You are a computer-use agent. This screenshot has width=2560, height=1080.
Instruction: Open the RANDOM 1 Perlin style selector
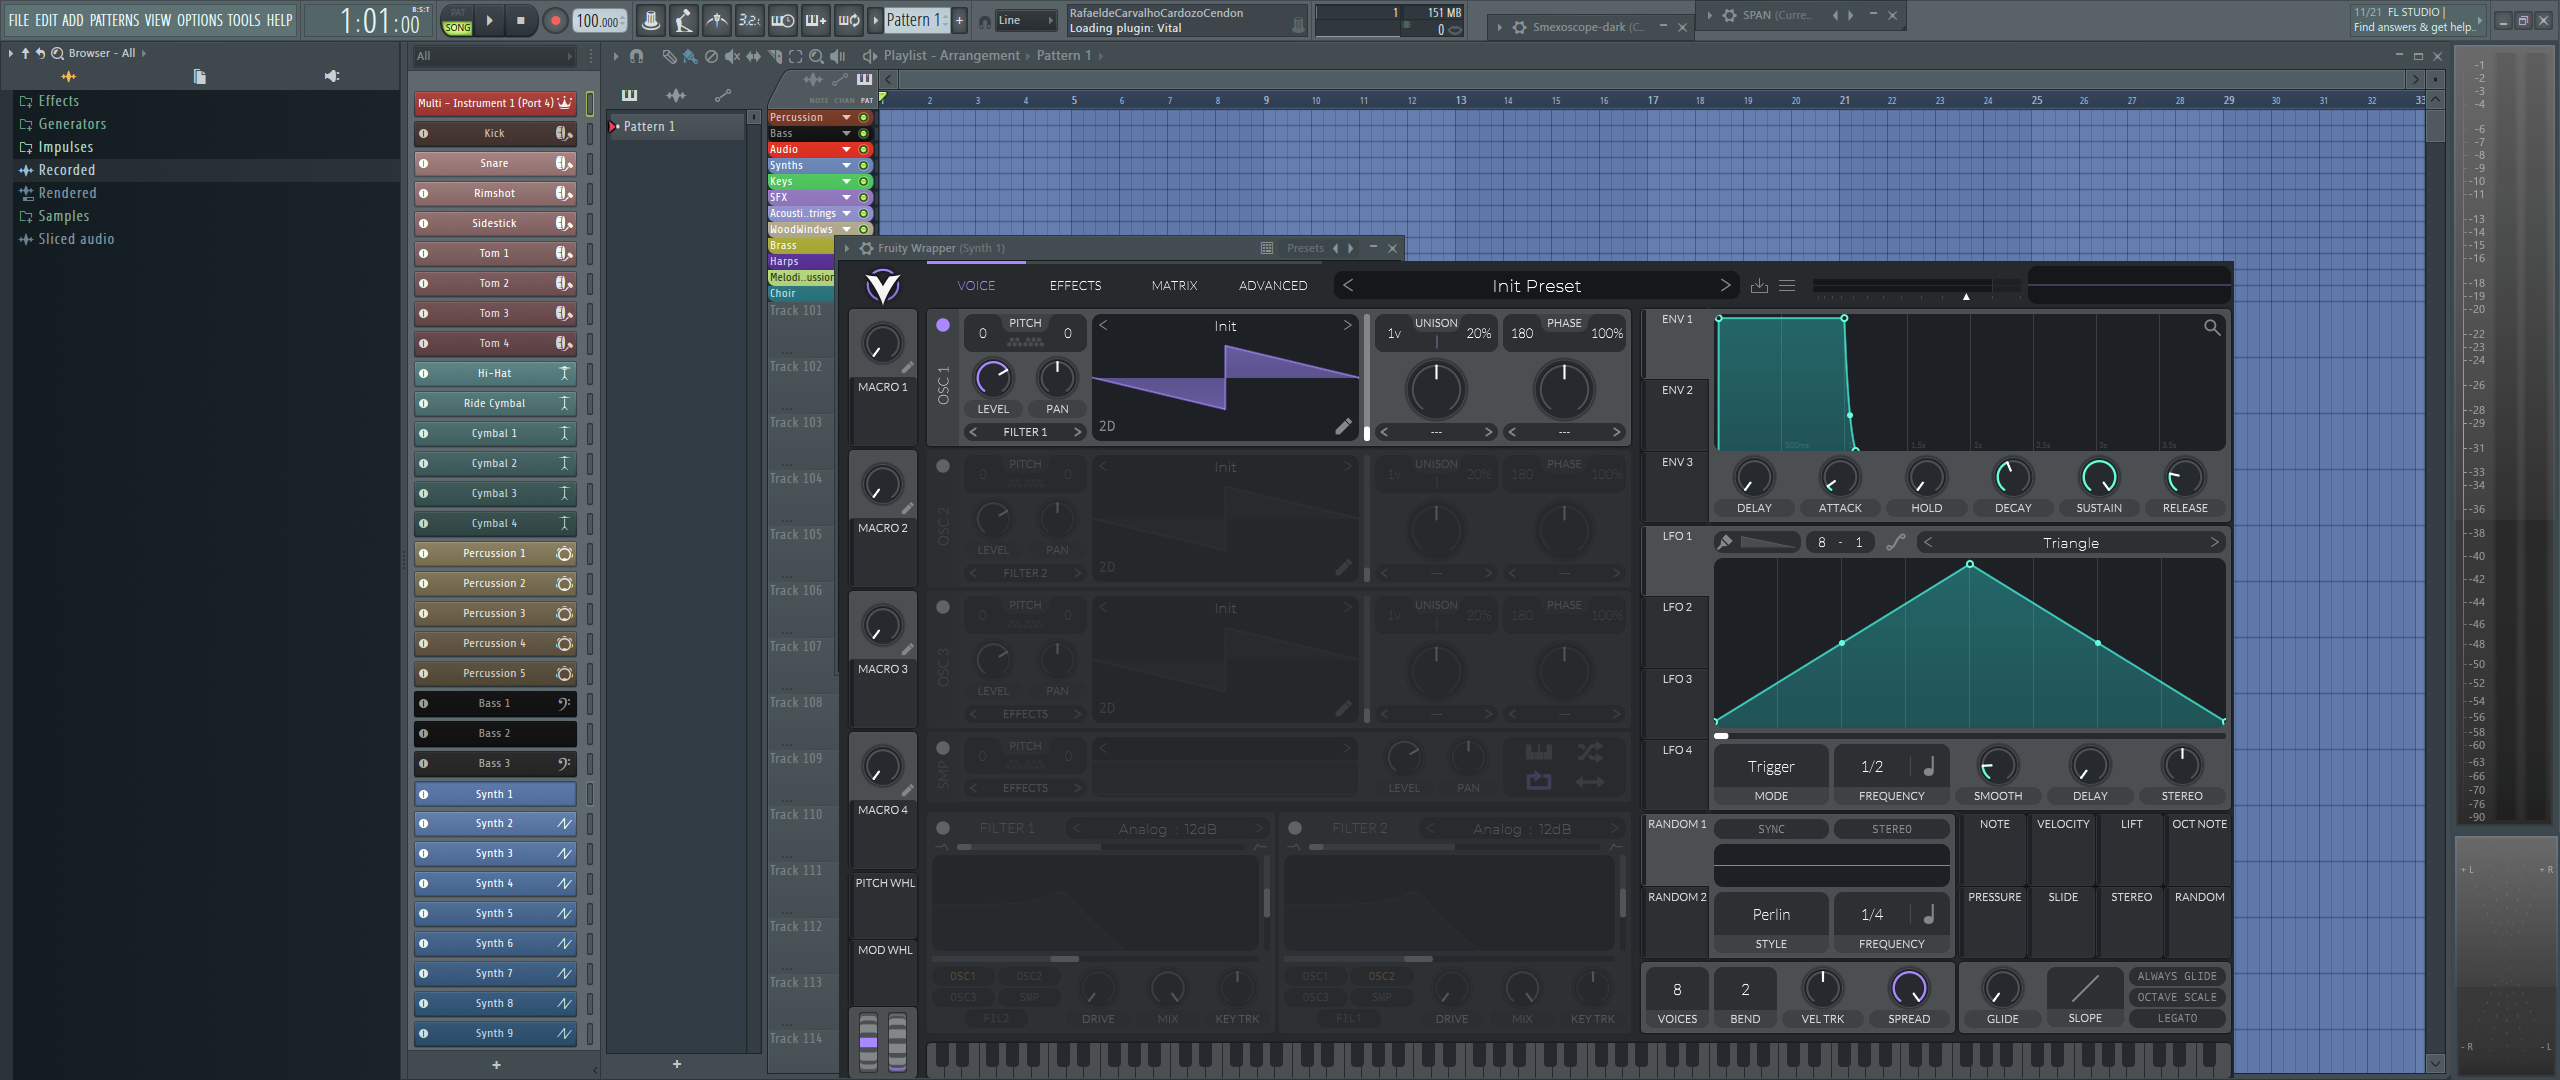coord(1771,915)
